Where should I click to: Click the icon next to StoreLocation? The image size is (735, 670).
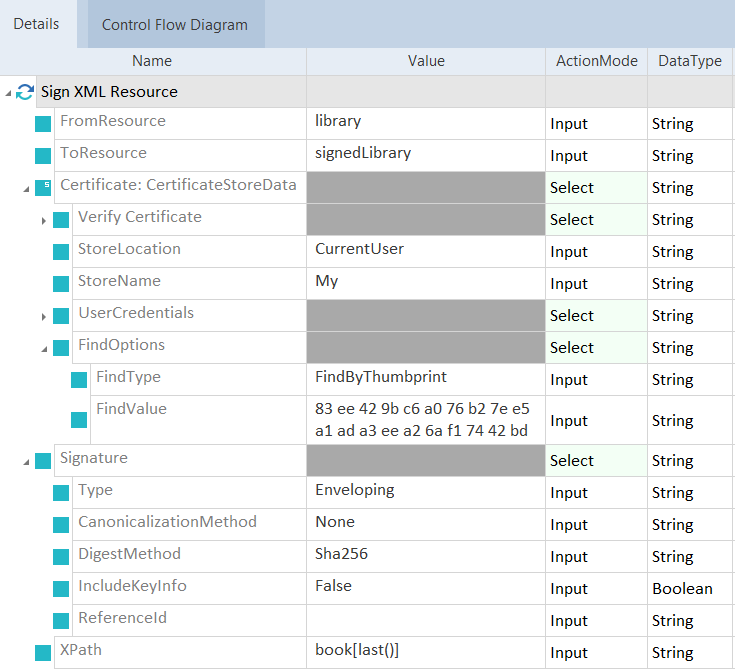[61, 252]
